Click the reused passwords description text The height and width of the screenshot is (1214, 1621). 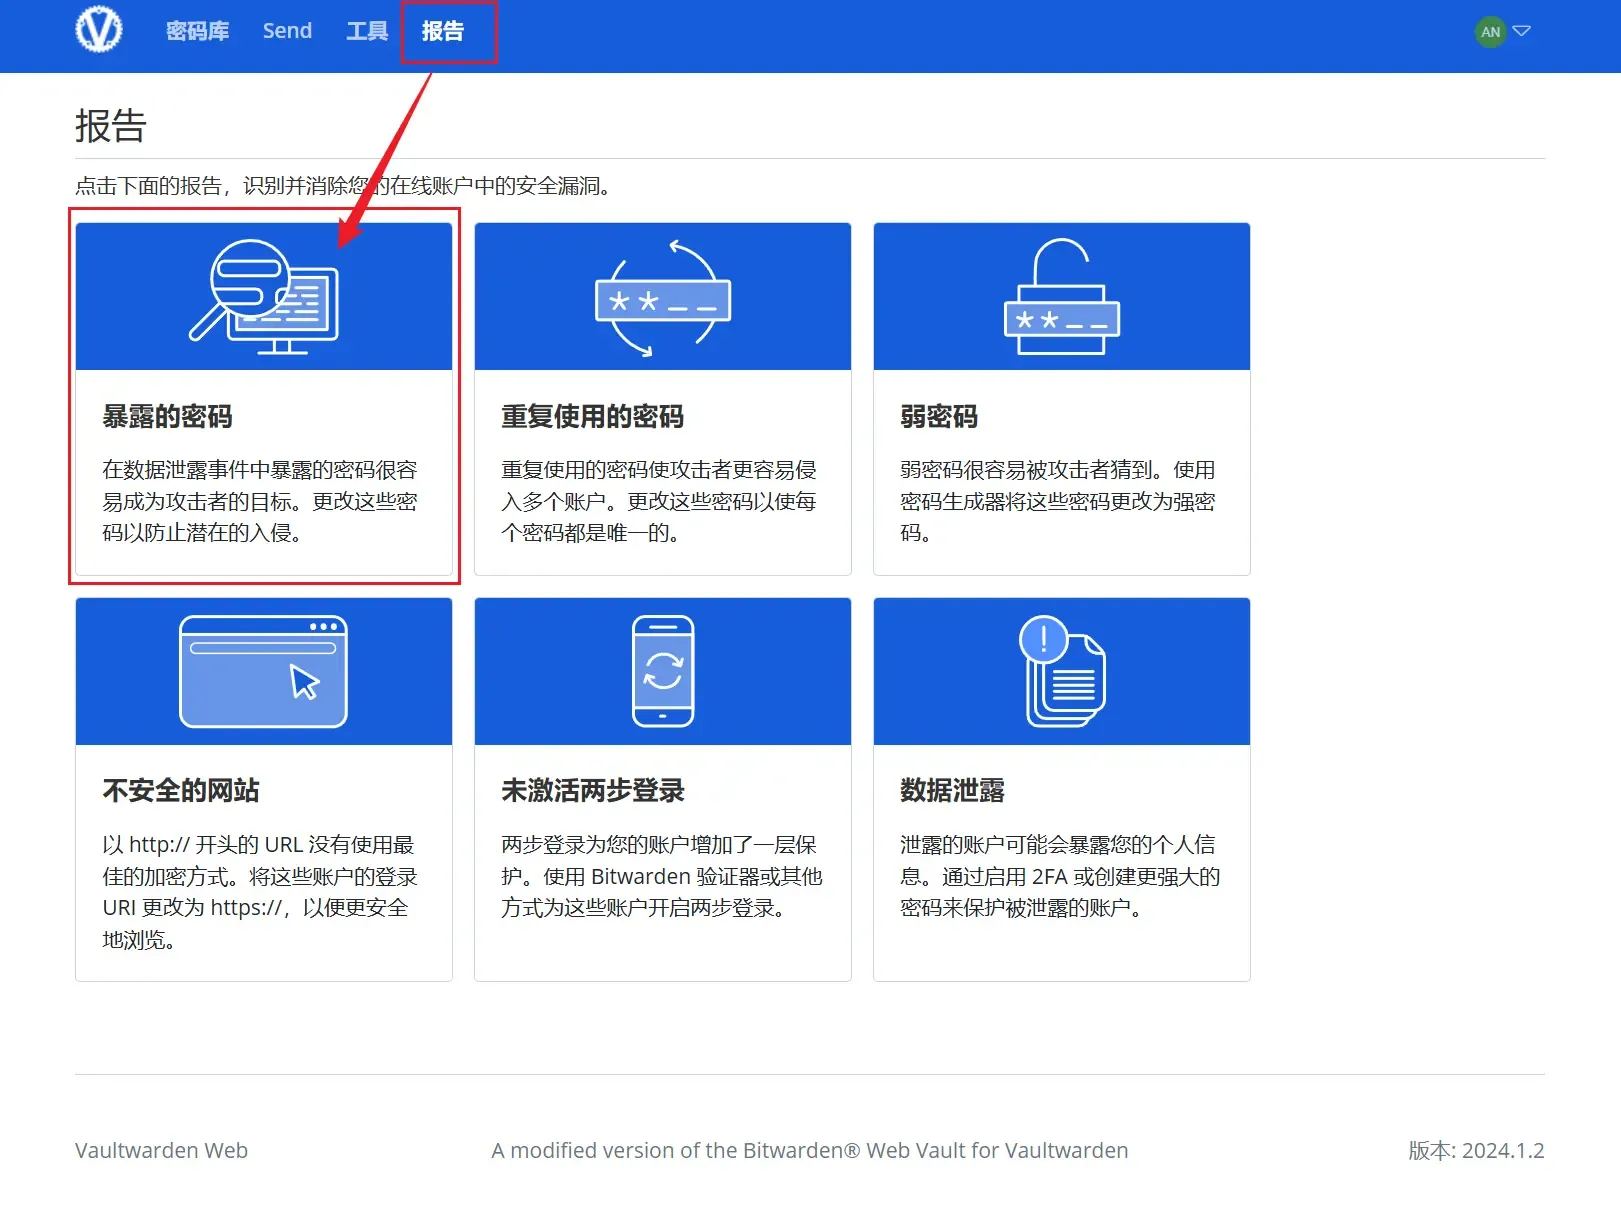point(659,501)
